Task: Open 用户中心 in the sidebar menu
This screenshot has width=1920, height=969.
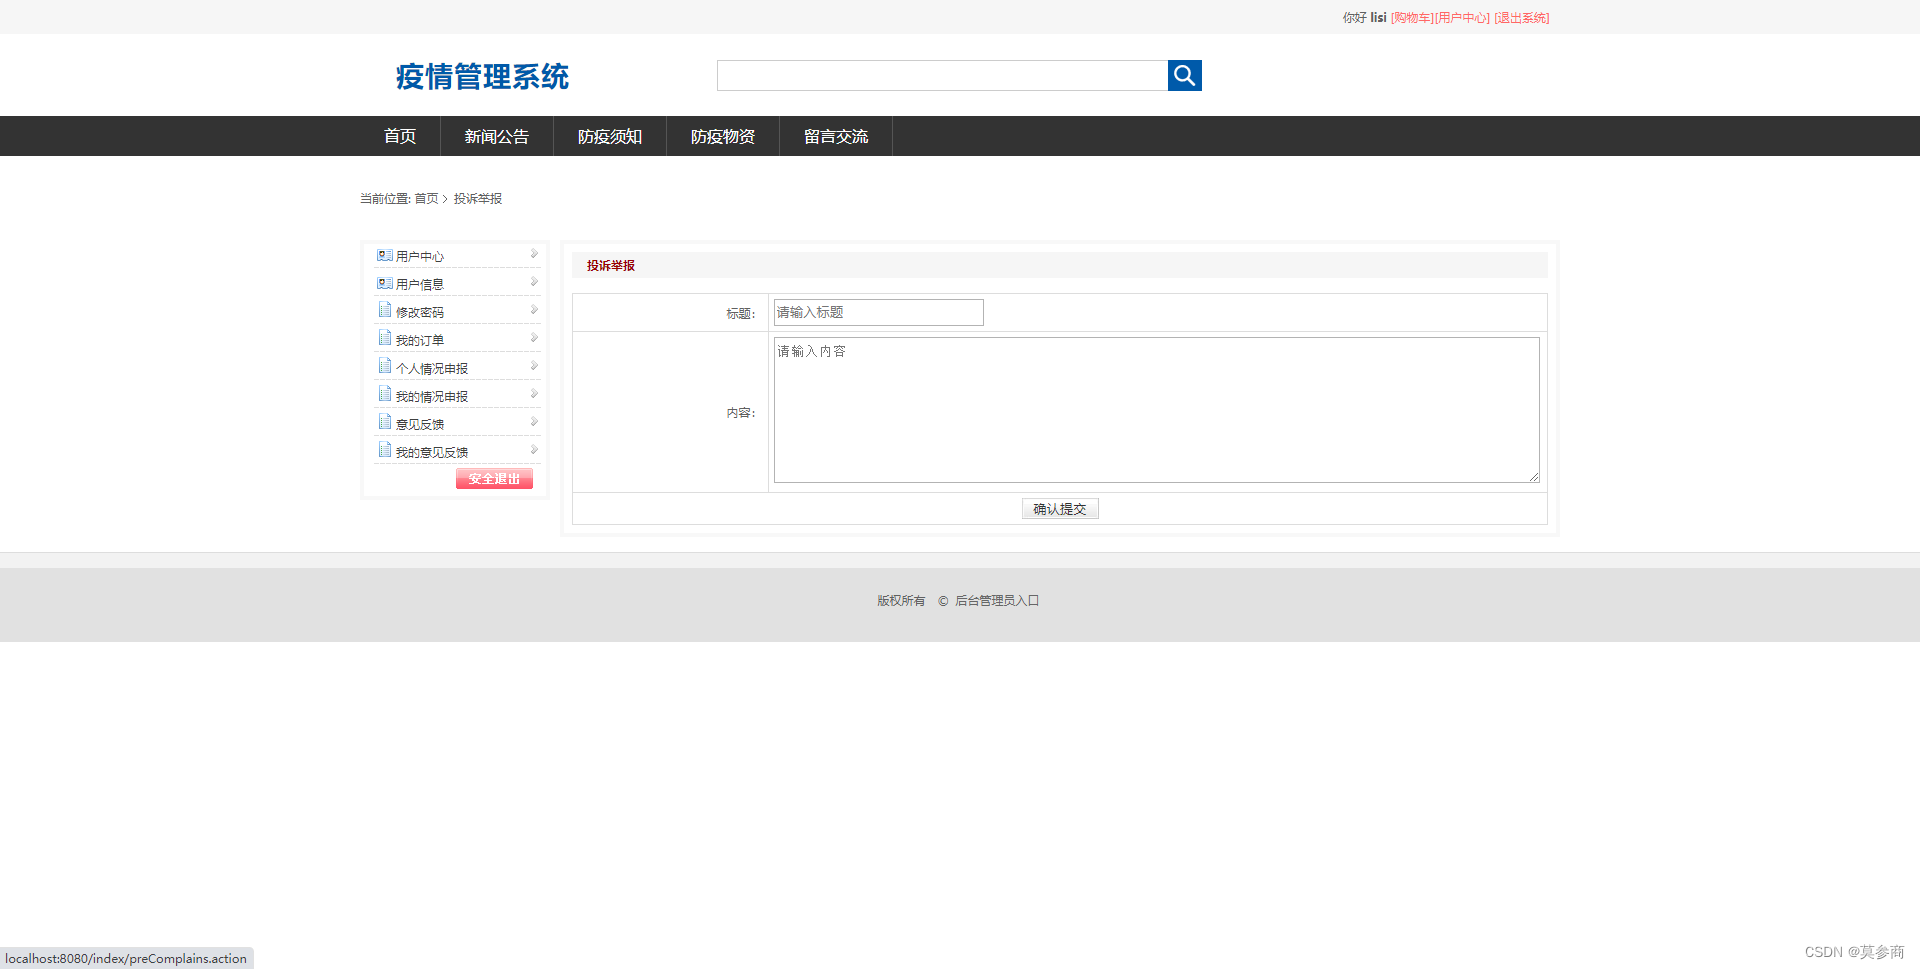Action: click(x=420, y=257)
